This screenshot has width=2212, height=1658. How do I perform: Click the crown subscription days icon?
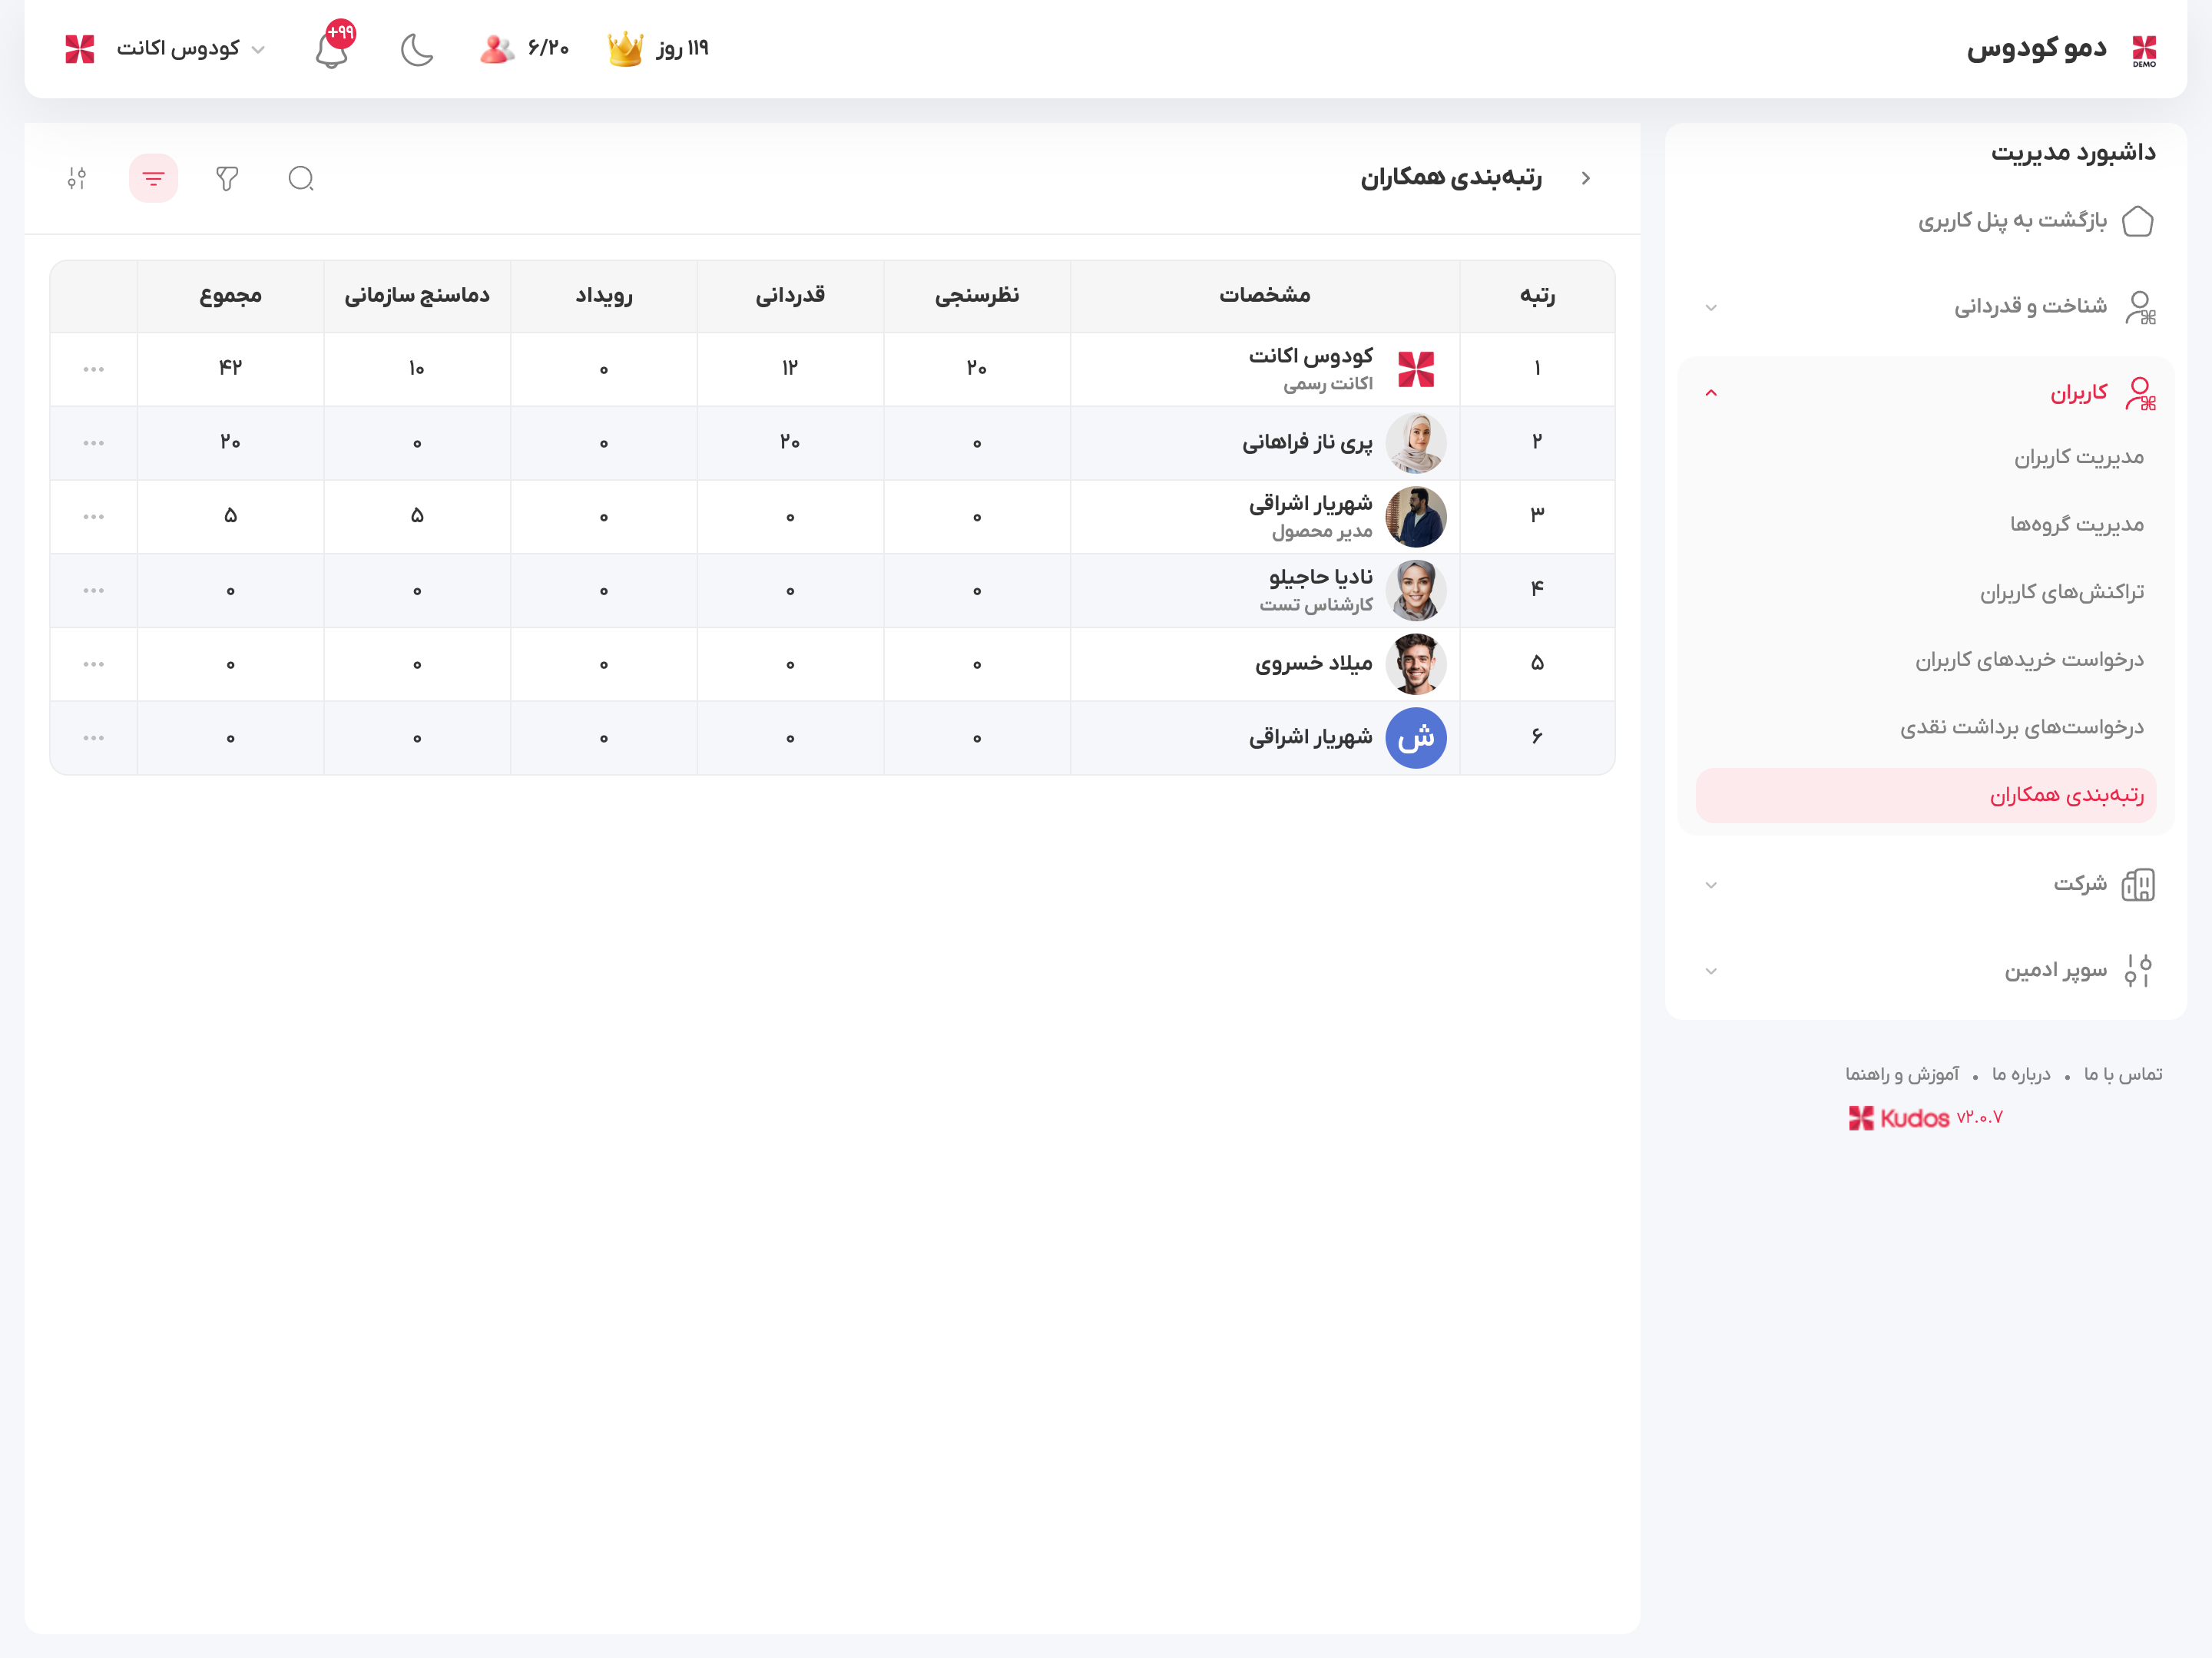click(626, 48)
